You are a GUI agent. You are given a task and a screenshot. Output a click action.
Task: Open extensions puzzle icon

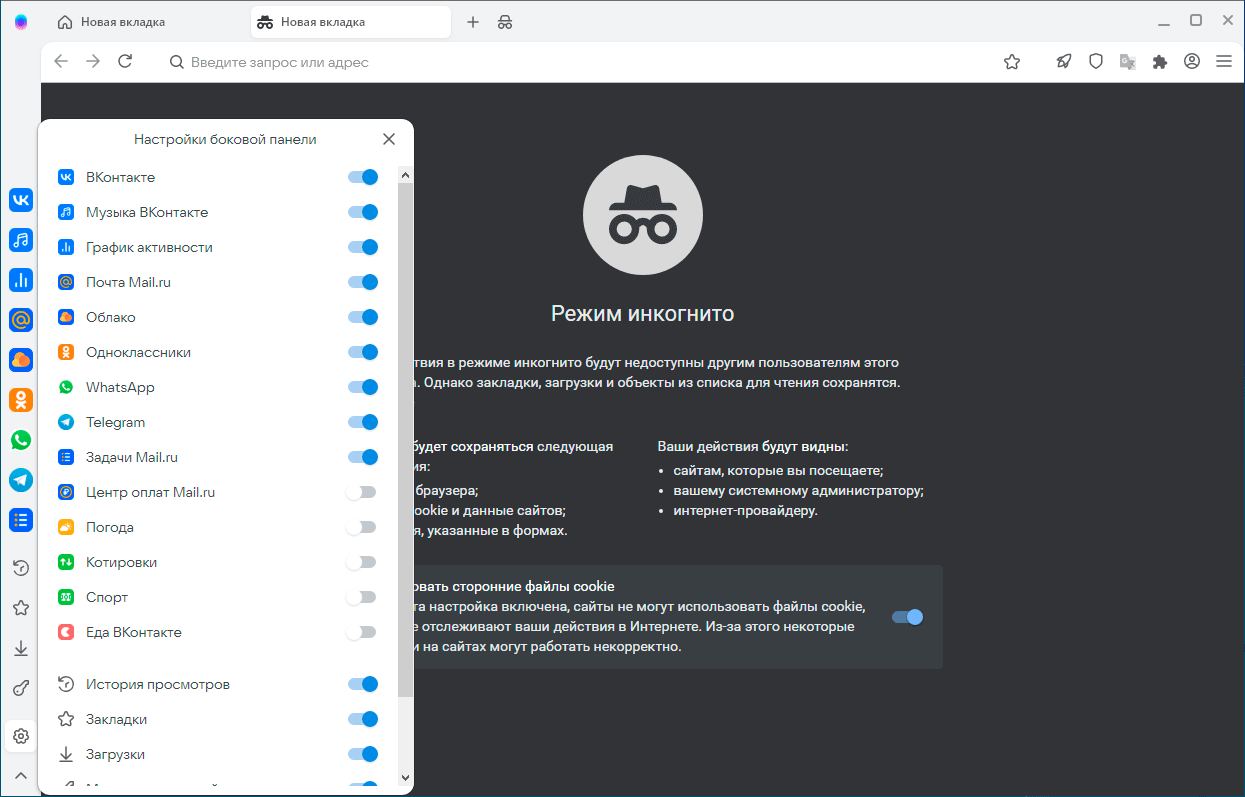[1160, 62]
